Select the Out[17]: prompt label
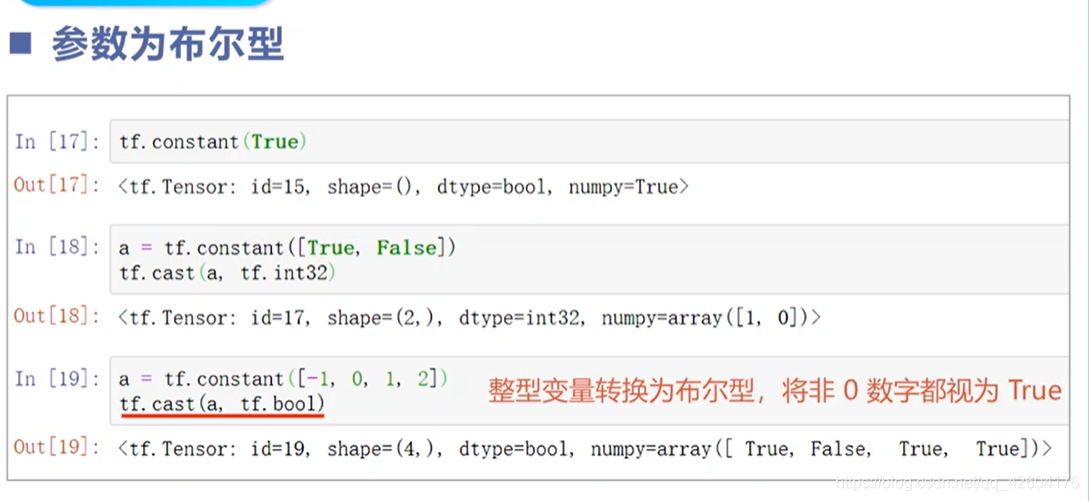 tap(57, 186)
